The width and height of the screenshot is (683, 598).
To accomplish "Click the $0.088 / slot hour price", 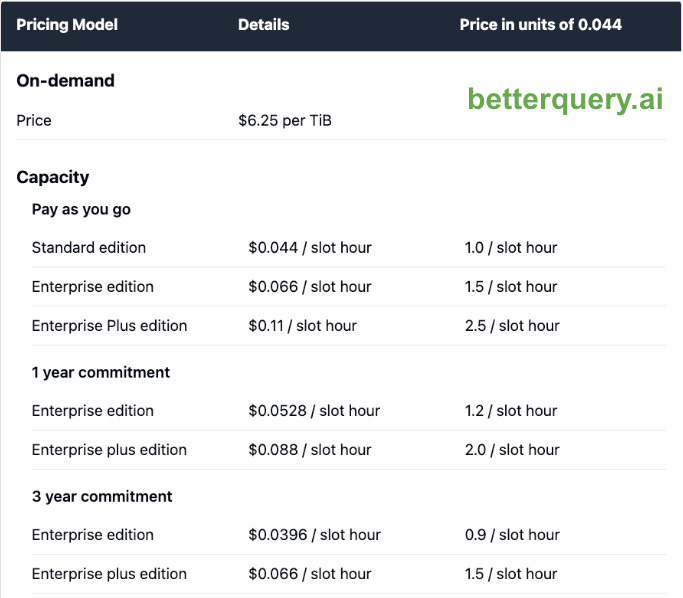I will click(310, 449).
